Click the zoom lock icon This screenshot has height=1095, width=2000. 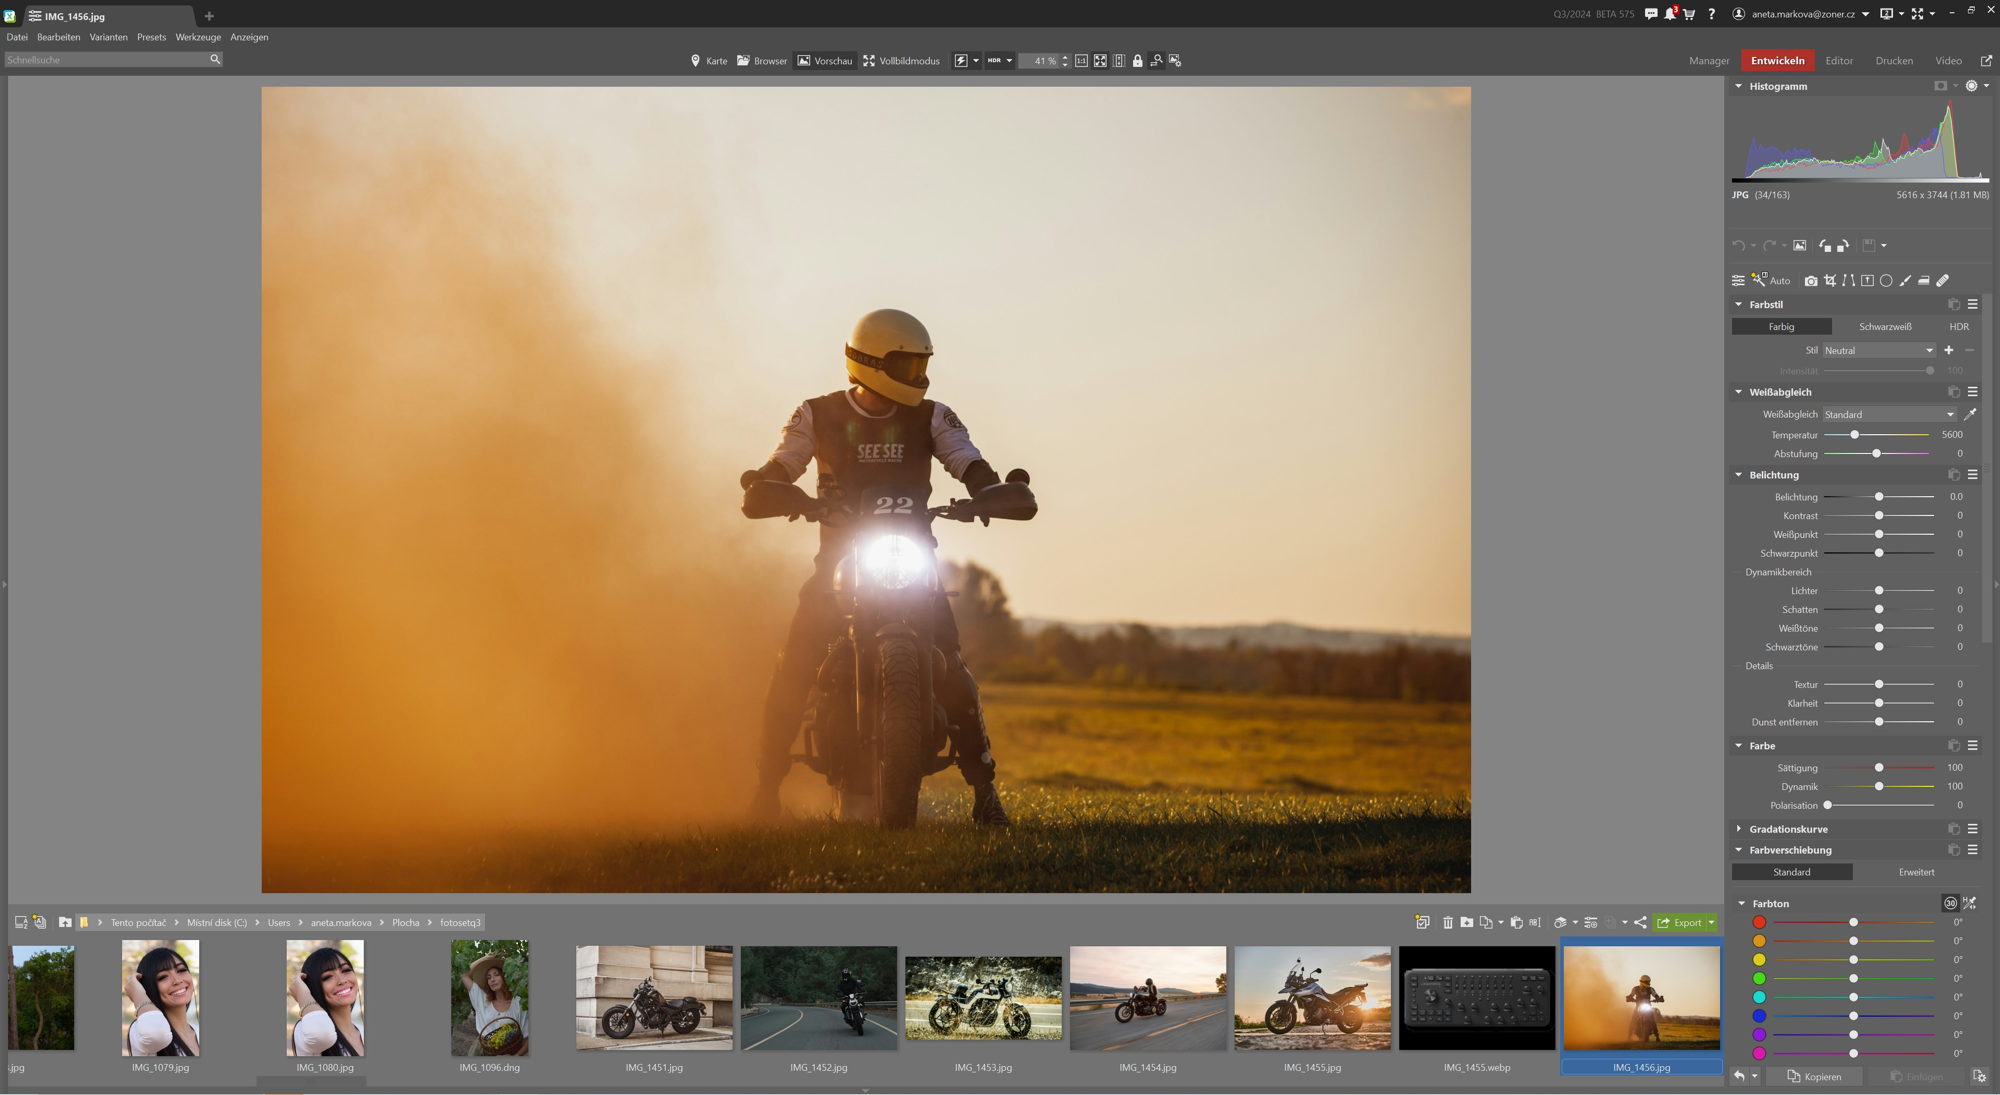pyautogui.click(x=1137, y=61)
